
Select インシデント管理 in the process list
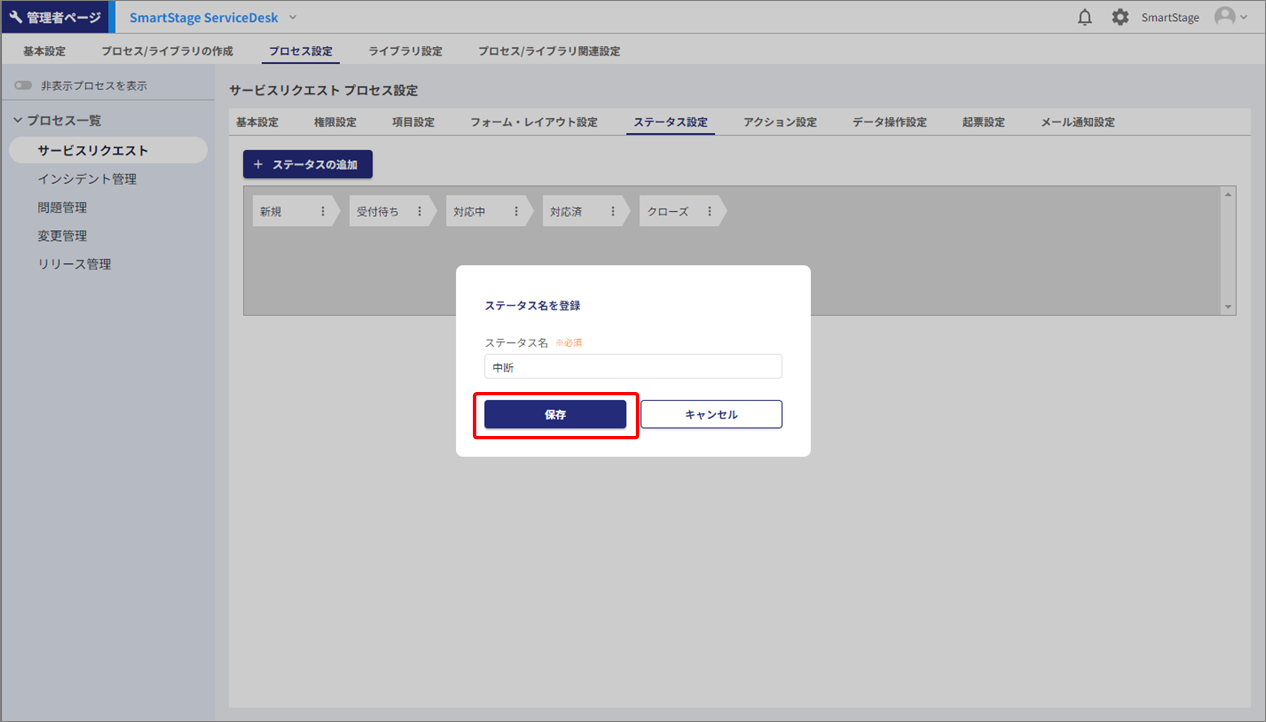(87, 179)
